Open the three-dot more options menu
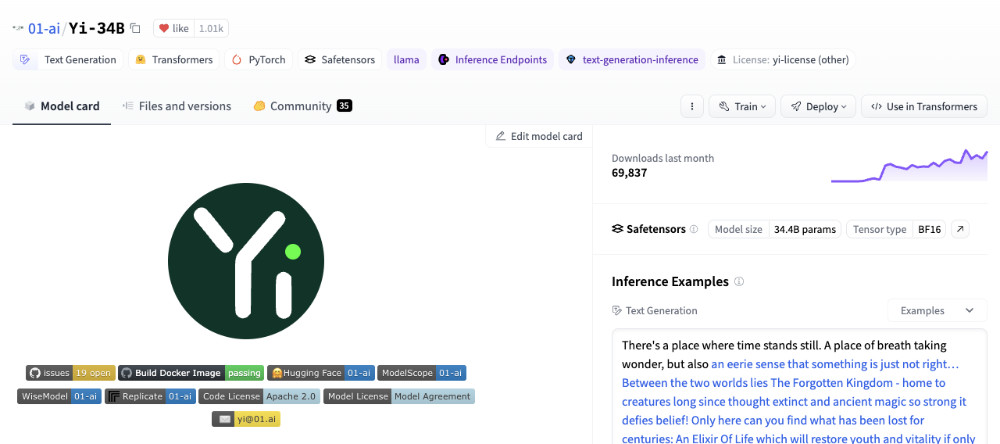This screenshot has width=1000, height=444. [x=692, y=107]
